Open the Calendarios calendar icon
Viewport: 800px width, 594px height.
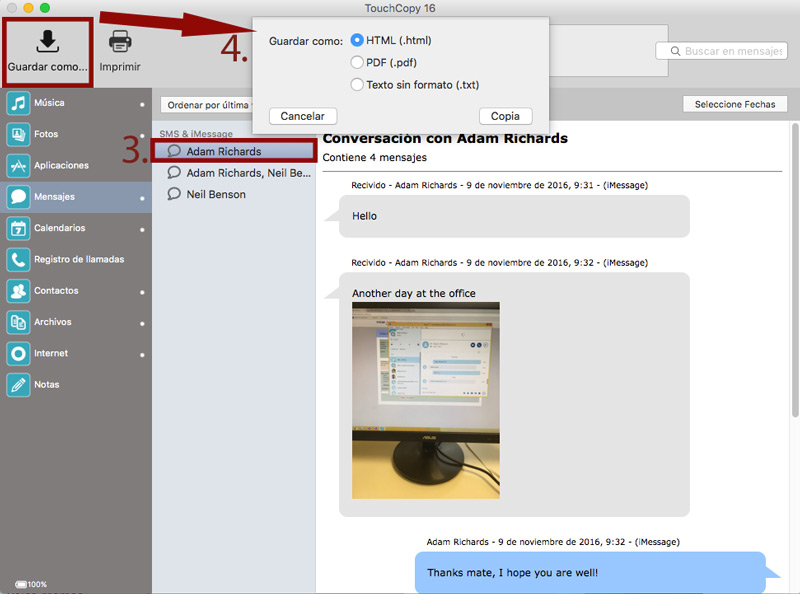18,228
